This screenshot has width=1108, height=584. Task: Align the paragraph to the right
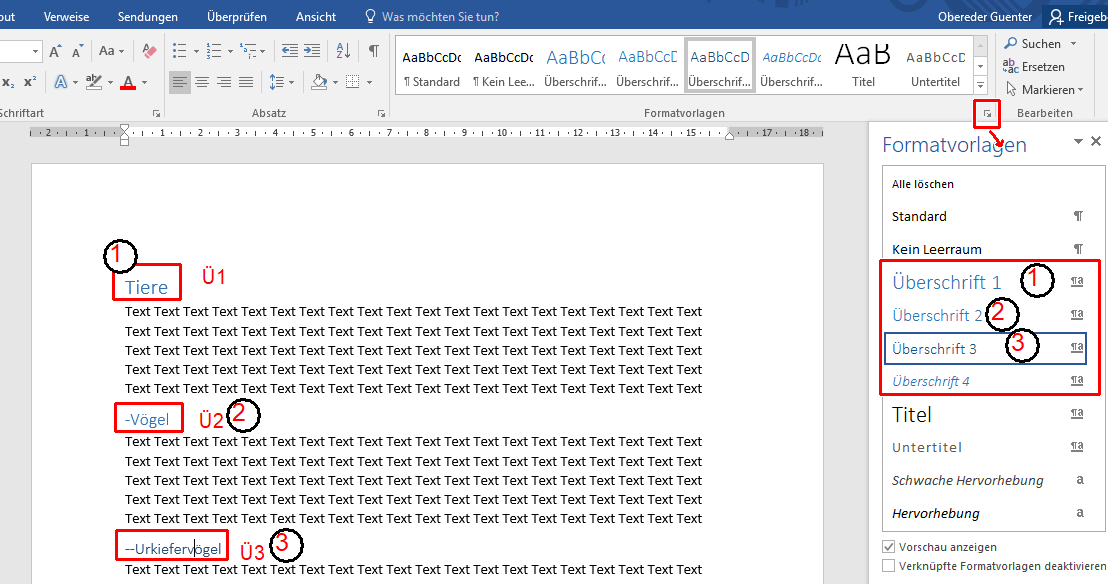point(224,83)
